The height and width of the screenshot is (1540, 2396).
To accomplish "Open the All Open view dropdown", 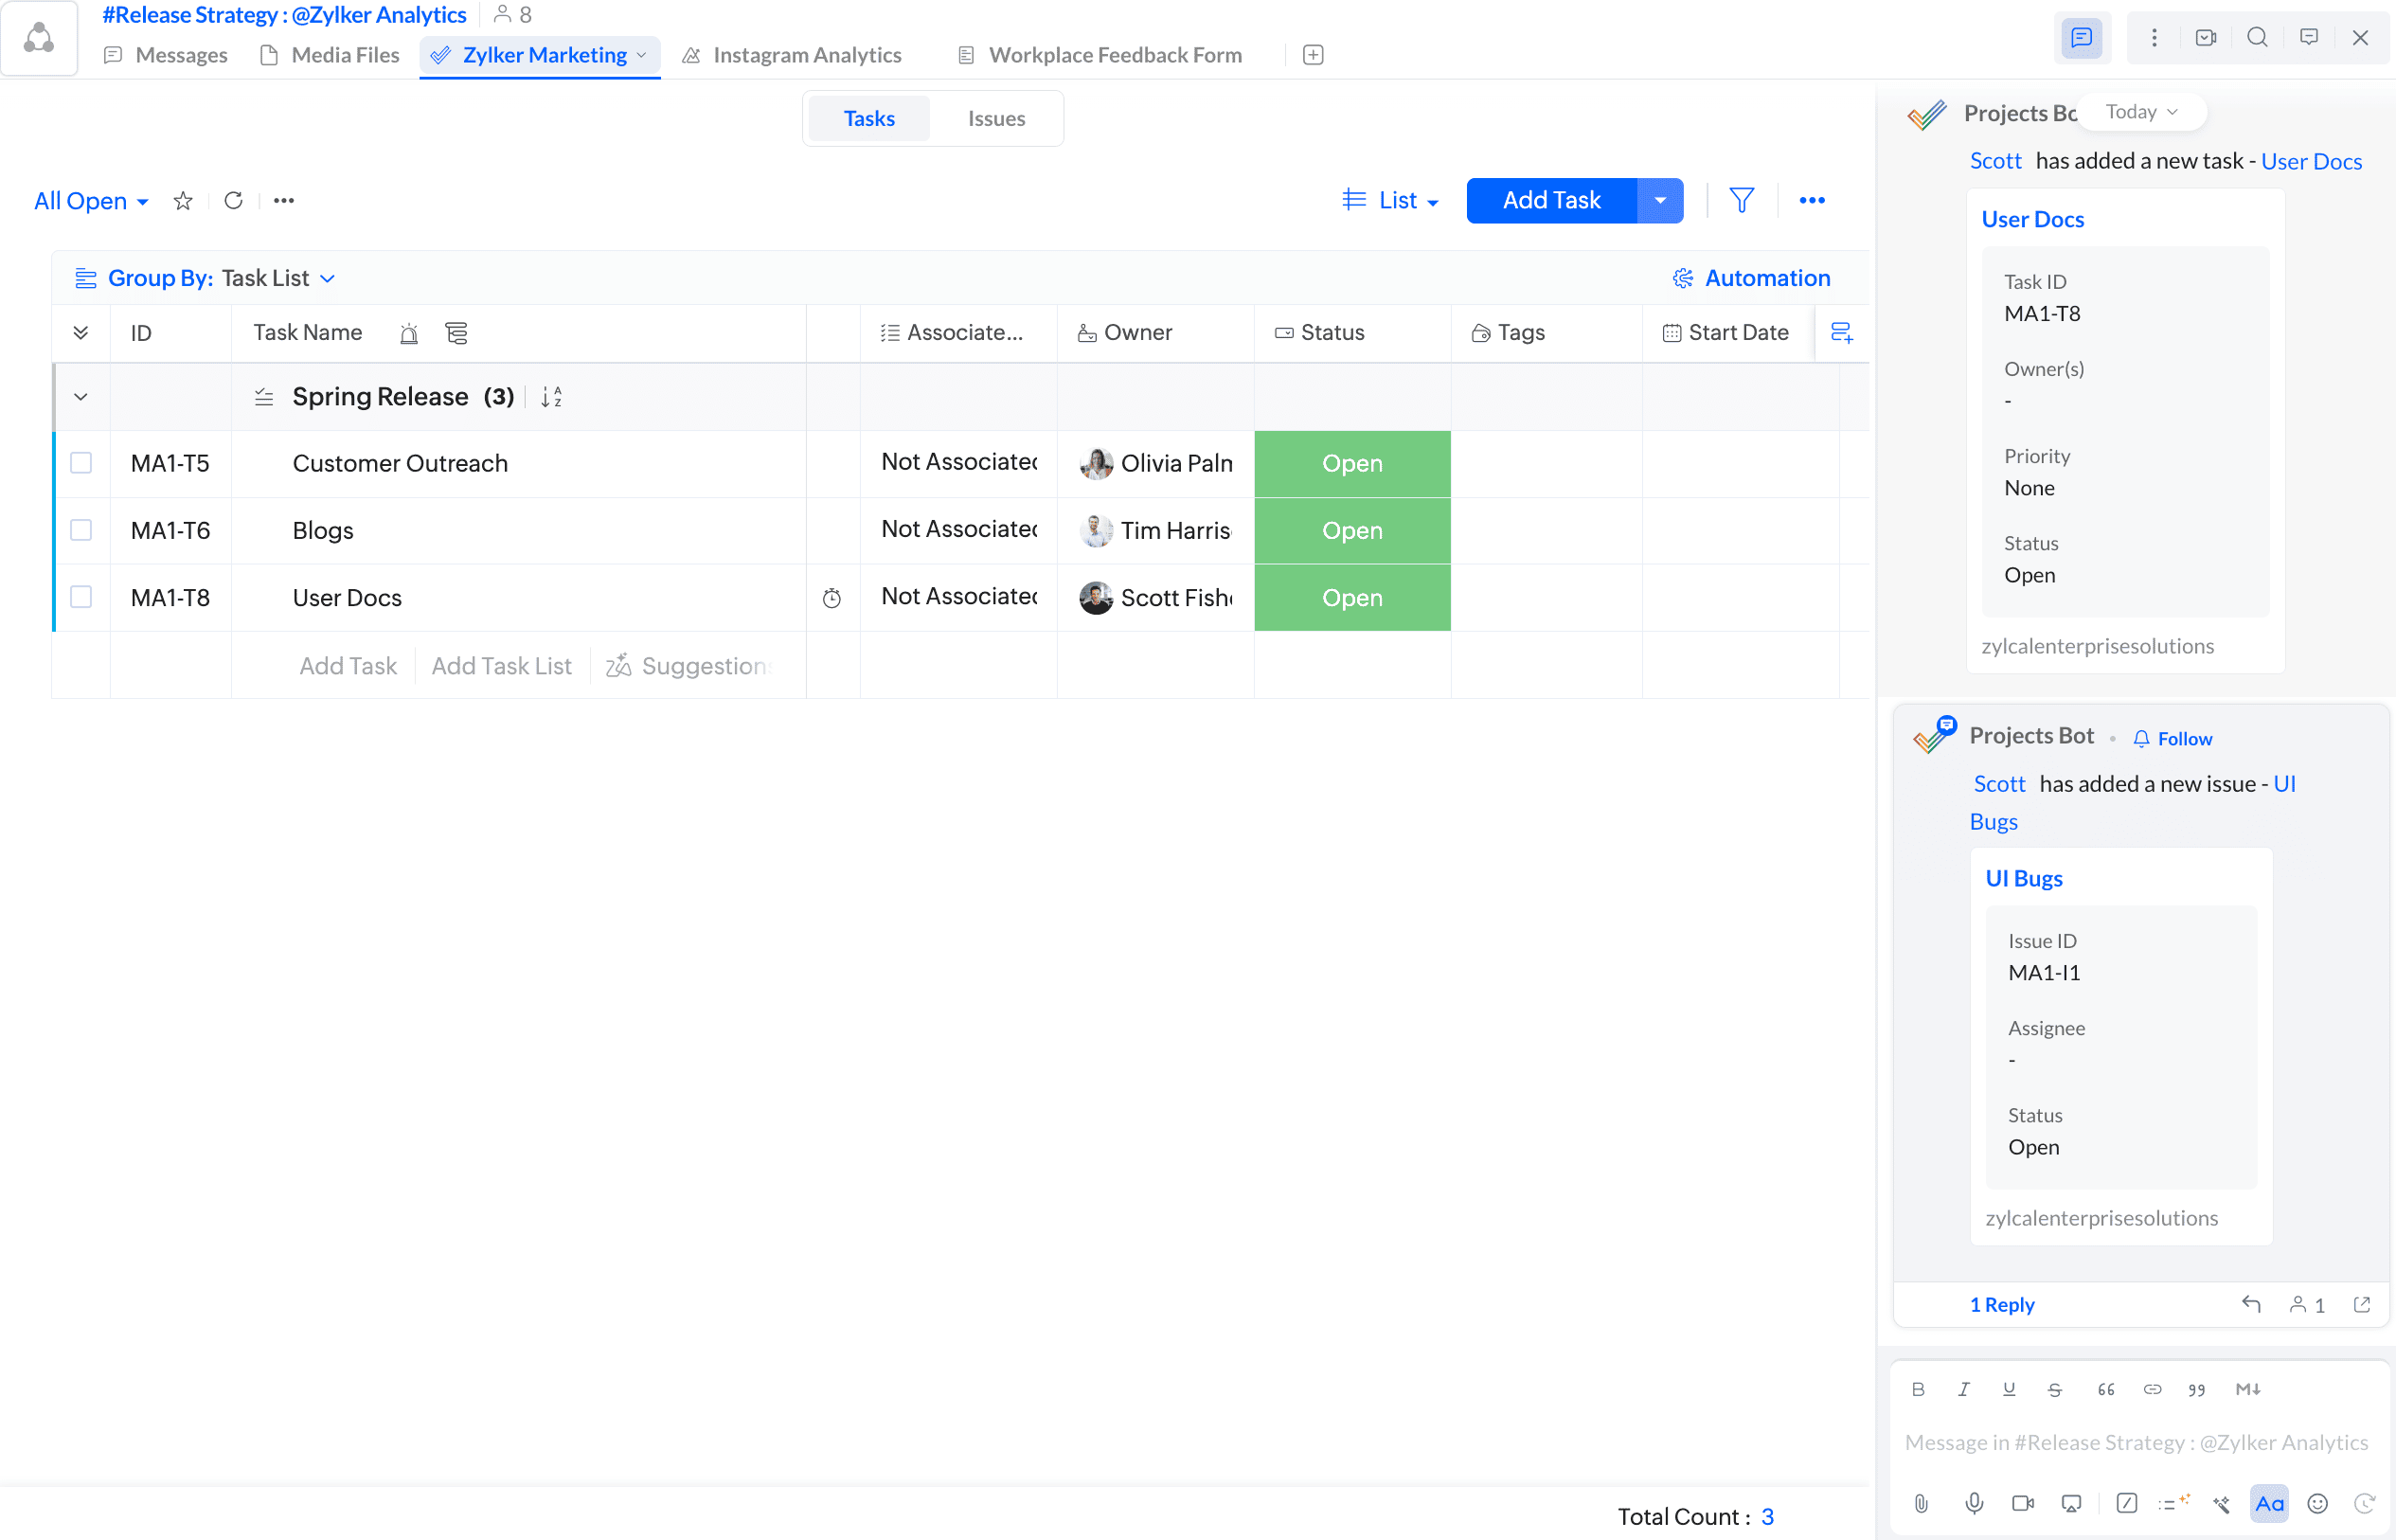I will 91,201.
